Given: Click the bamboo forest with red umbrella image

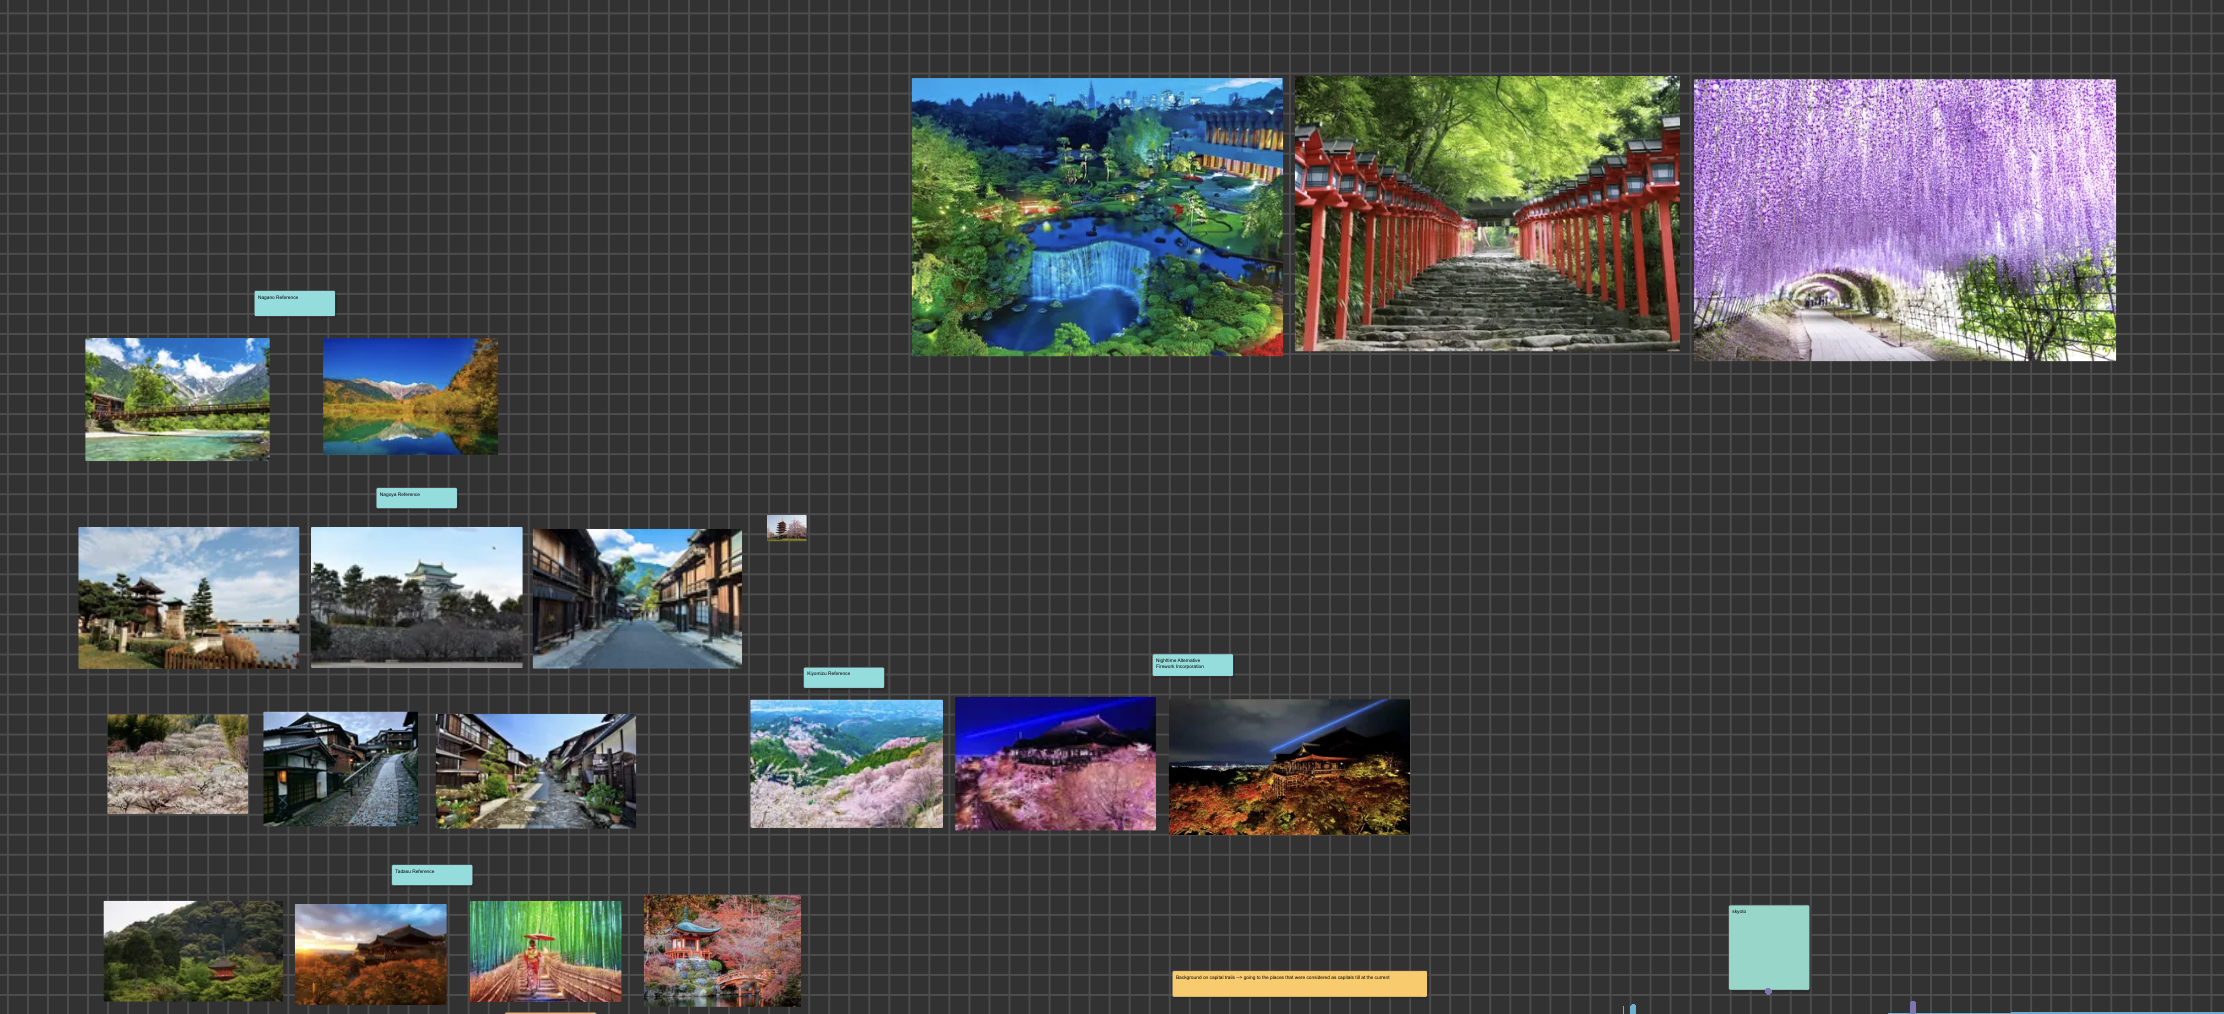Looking at the screenshot, I should pyautogui.click(x=545, y=951).
